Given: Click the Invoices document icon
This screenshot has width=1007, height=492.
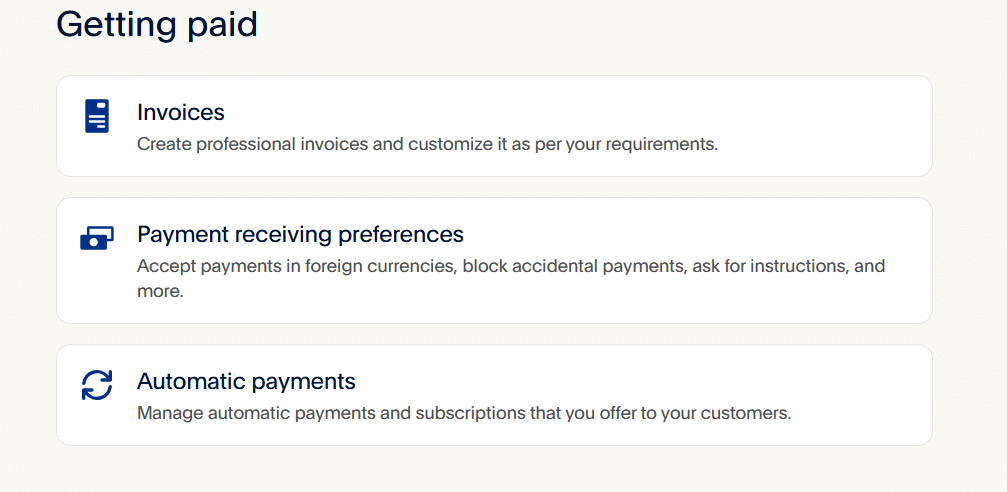Looking at the screenshot, I should (97, 116).
